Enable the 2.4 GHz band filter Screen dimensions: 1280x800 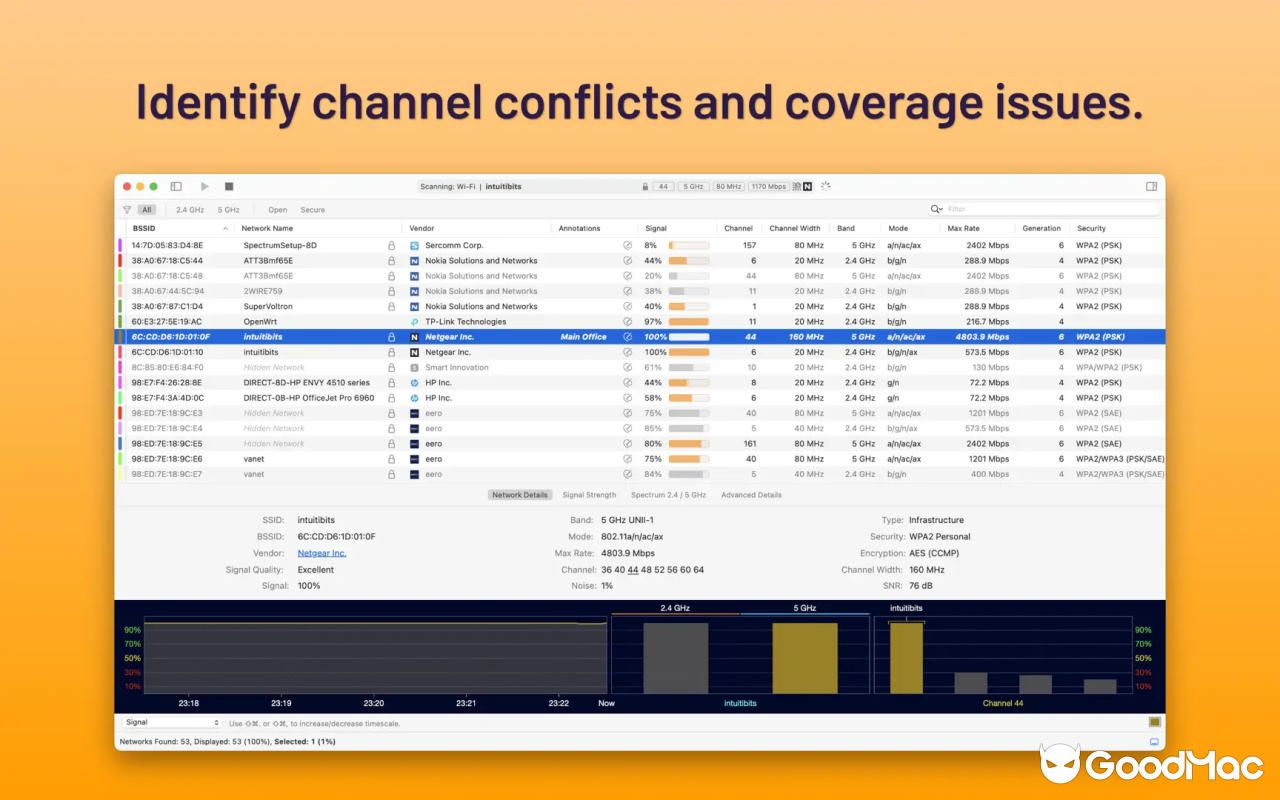pyautogui.click(x=190, y=210)
